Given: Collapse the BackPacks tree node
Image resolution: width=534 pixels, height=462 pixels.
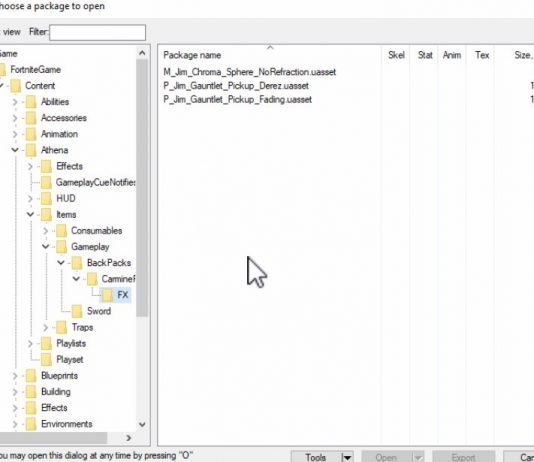Looking at the screenshot, I should coord(61,263).
